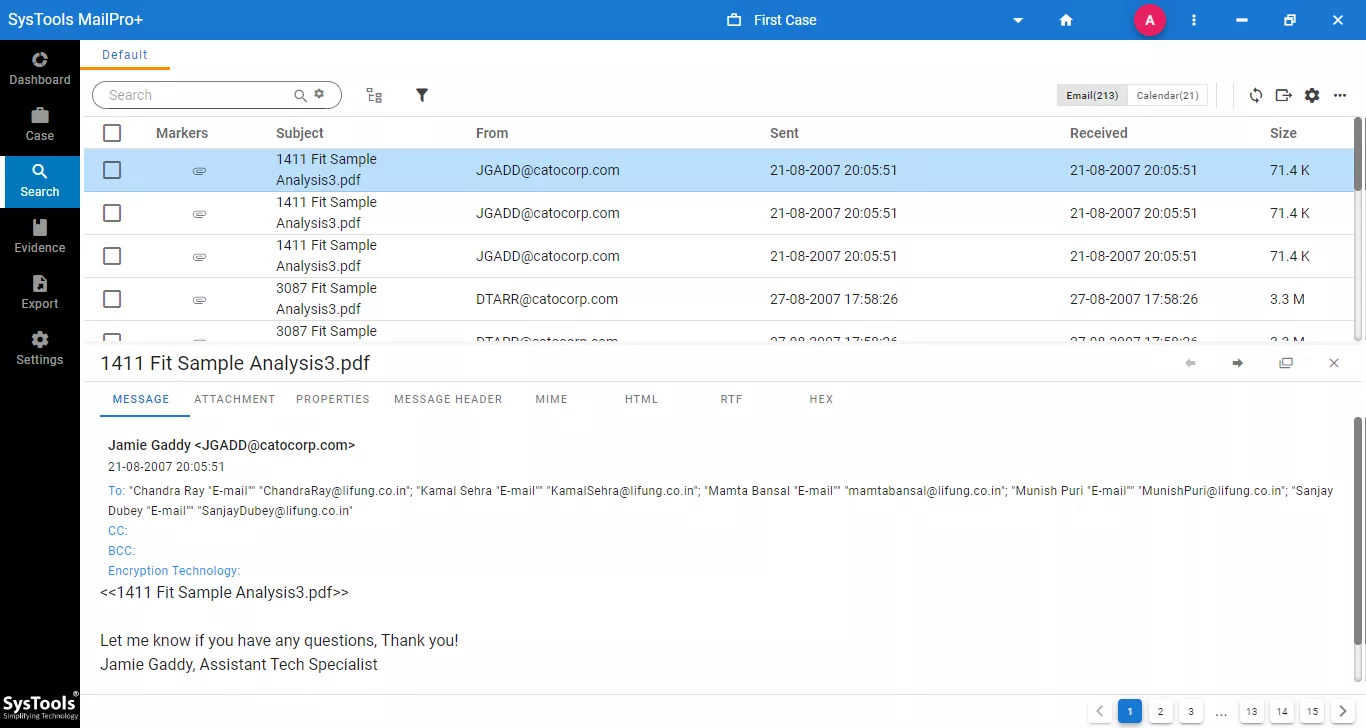
Task: Go to page 15
Action: coord(1312,712)
